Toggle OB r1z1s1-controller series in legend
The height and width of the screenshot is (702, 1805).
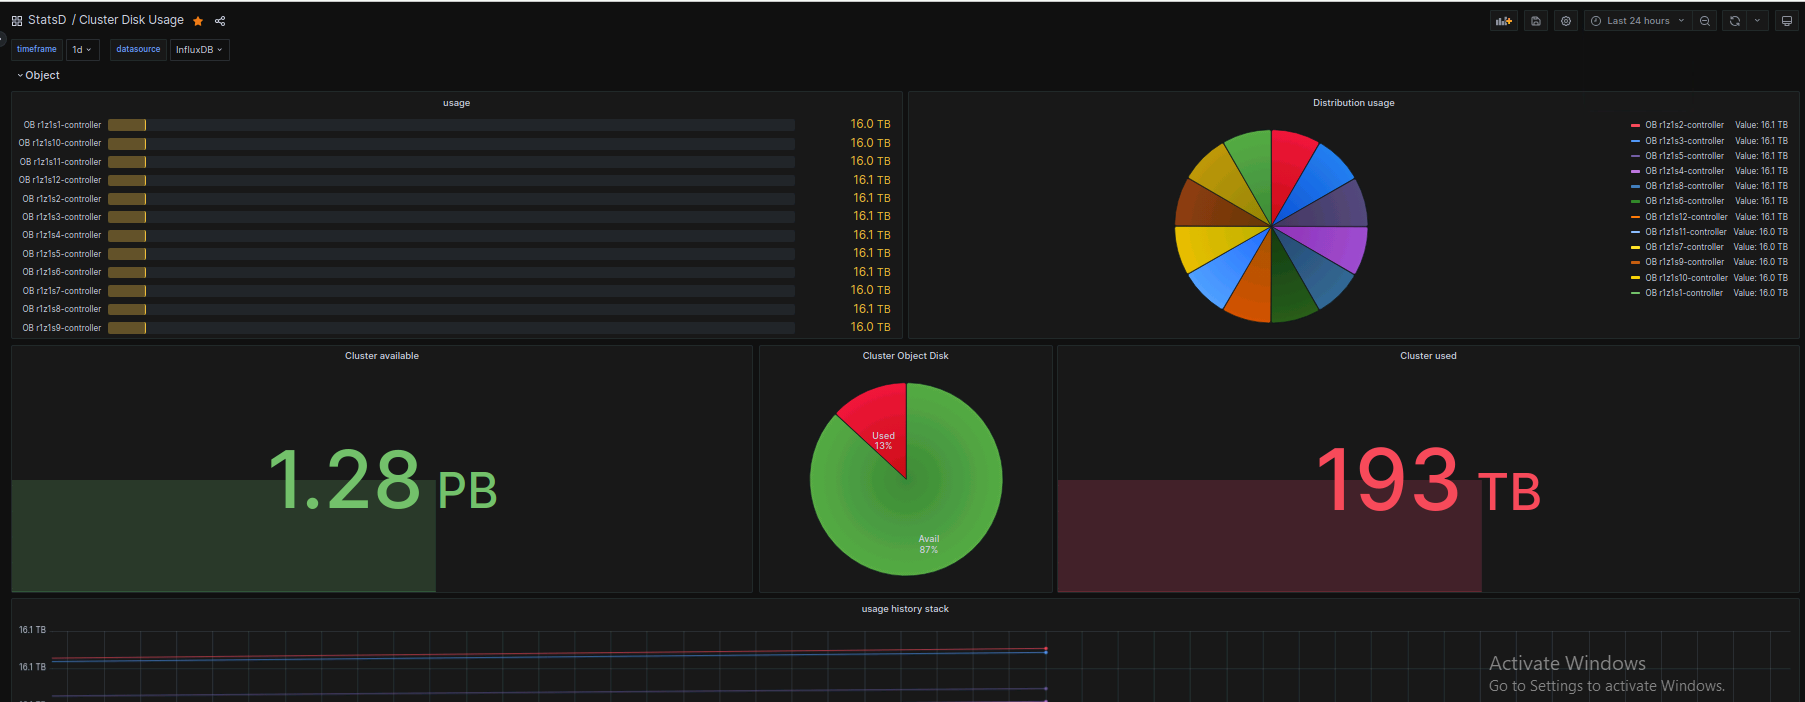(1684, 293)
